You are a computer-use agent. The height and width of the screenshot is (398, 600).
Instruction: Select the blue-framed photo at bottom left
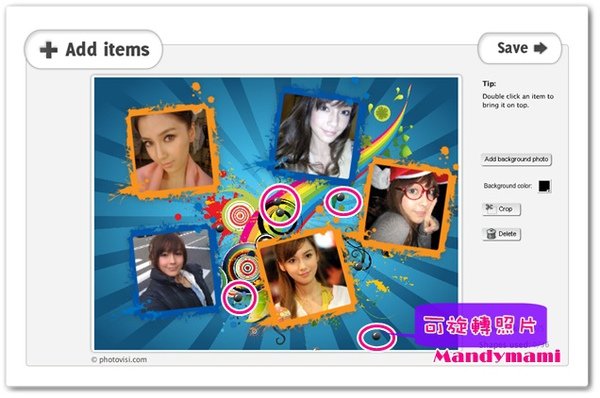point(175,270)
